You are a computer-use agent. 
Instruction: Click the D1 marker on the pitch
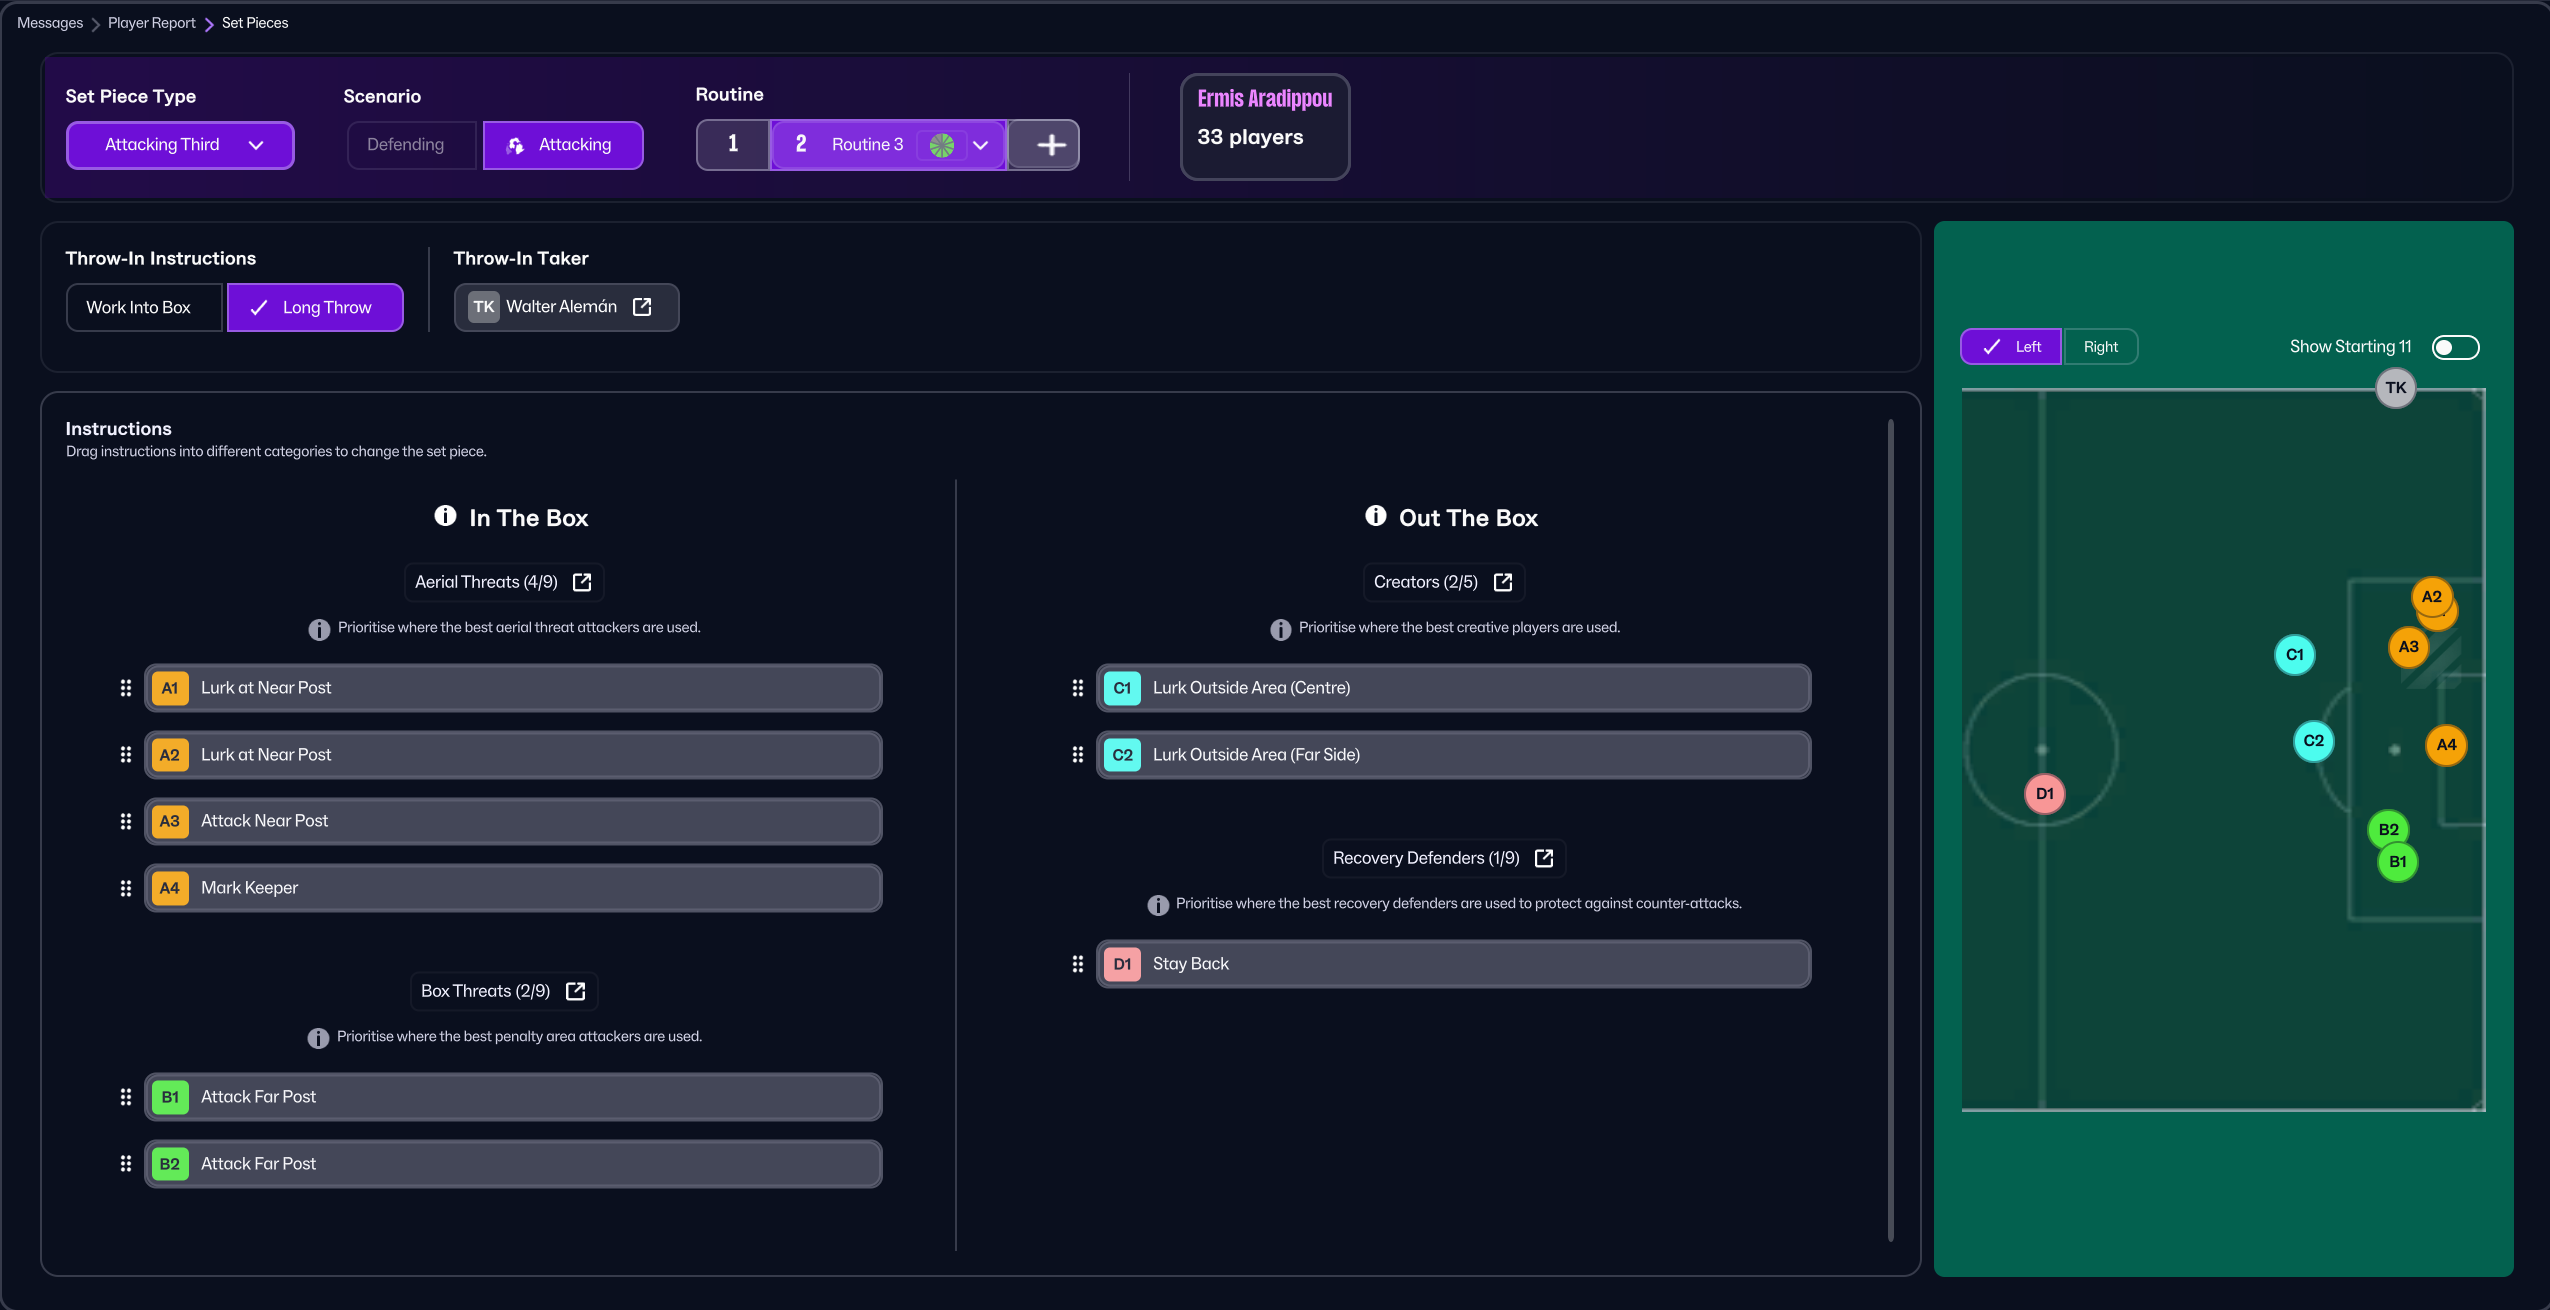[2044, 794]
